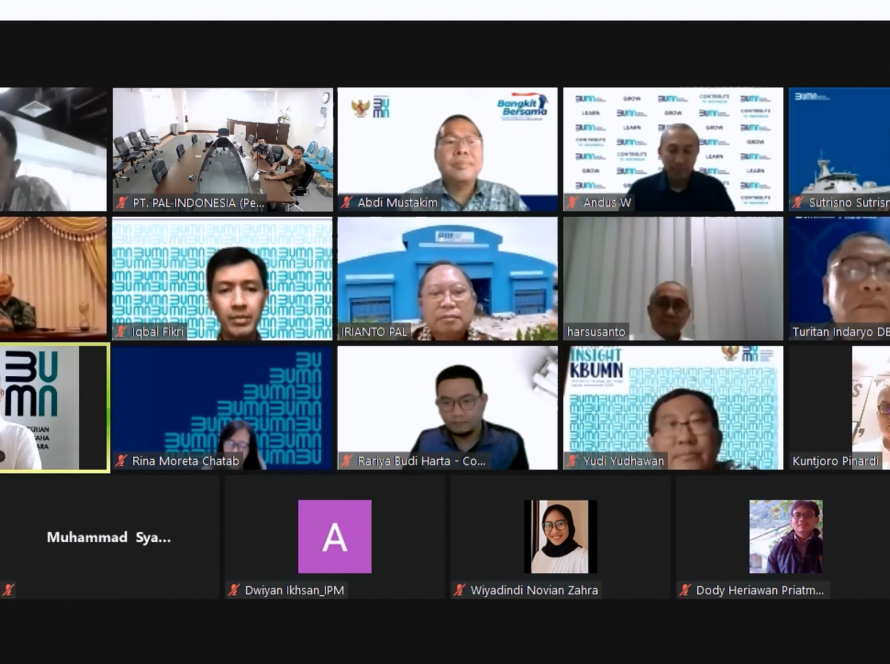
Task: Select the highlighted active speaker BUMN tile
Action: point(54,407)
